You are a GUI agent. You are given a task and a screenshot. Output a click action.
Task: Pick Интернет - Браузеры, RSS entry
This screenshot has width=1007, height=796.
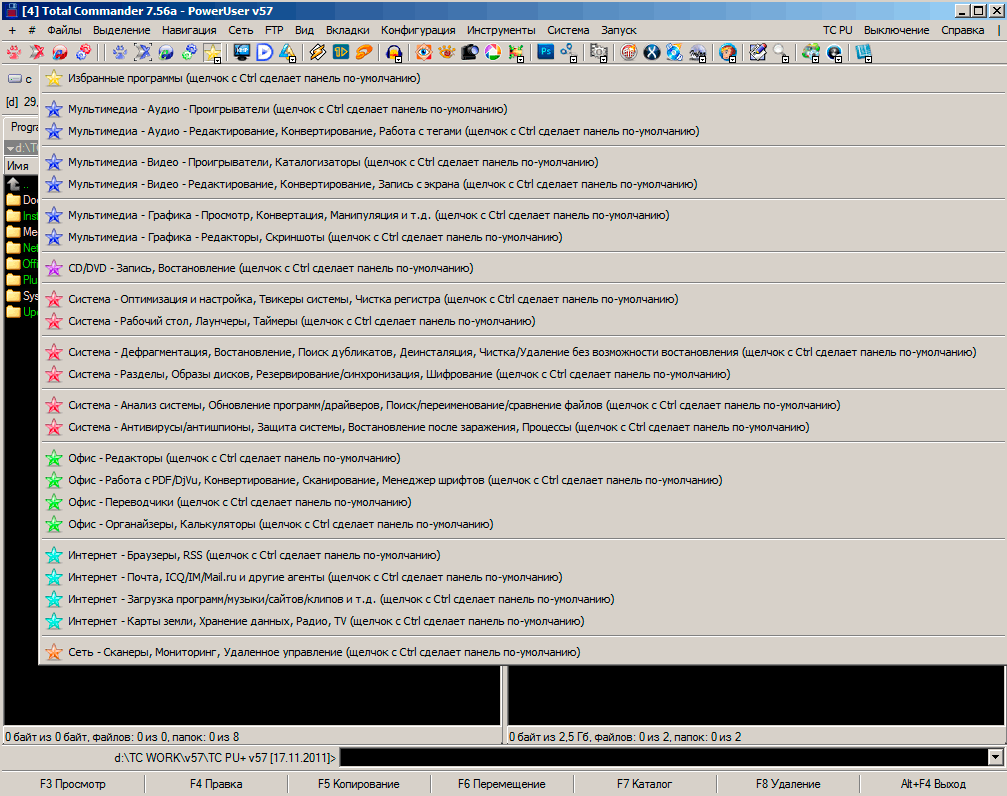254,555
